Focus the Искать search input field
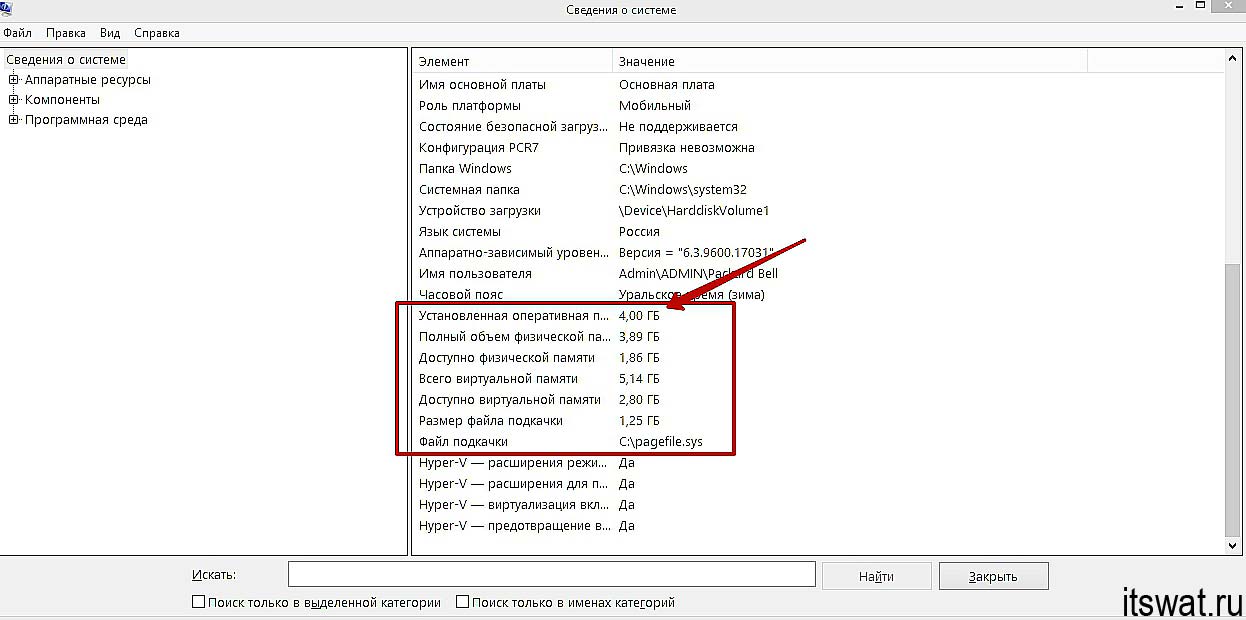Screen dimensions: 1246x620 tap(552, 574)
